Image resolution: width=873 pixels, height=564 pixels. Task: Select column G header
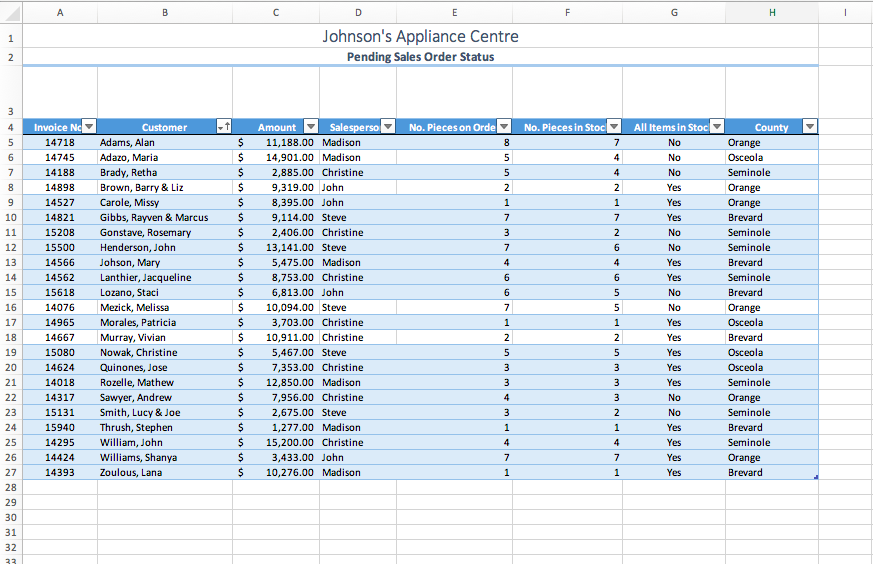pos(674,12)
